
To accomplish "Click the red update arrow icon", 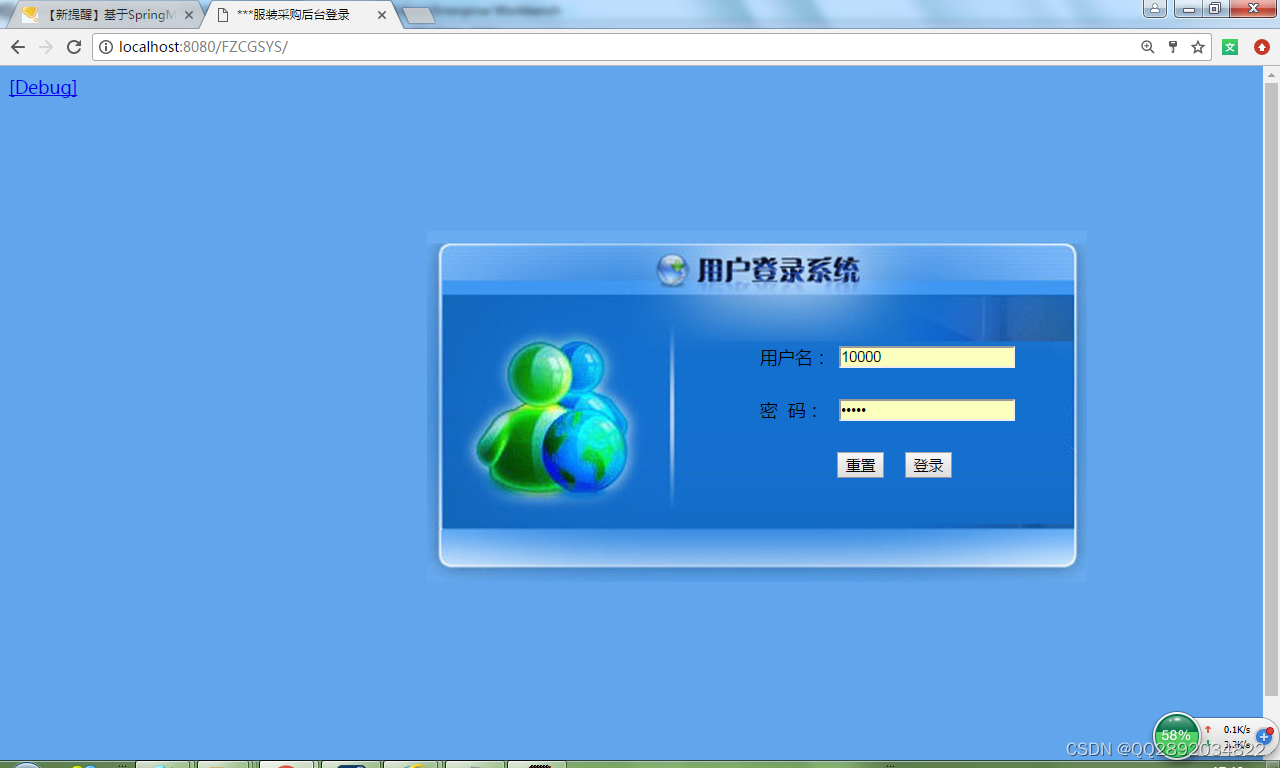I will (x=1262, y=47).
